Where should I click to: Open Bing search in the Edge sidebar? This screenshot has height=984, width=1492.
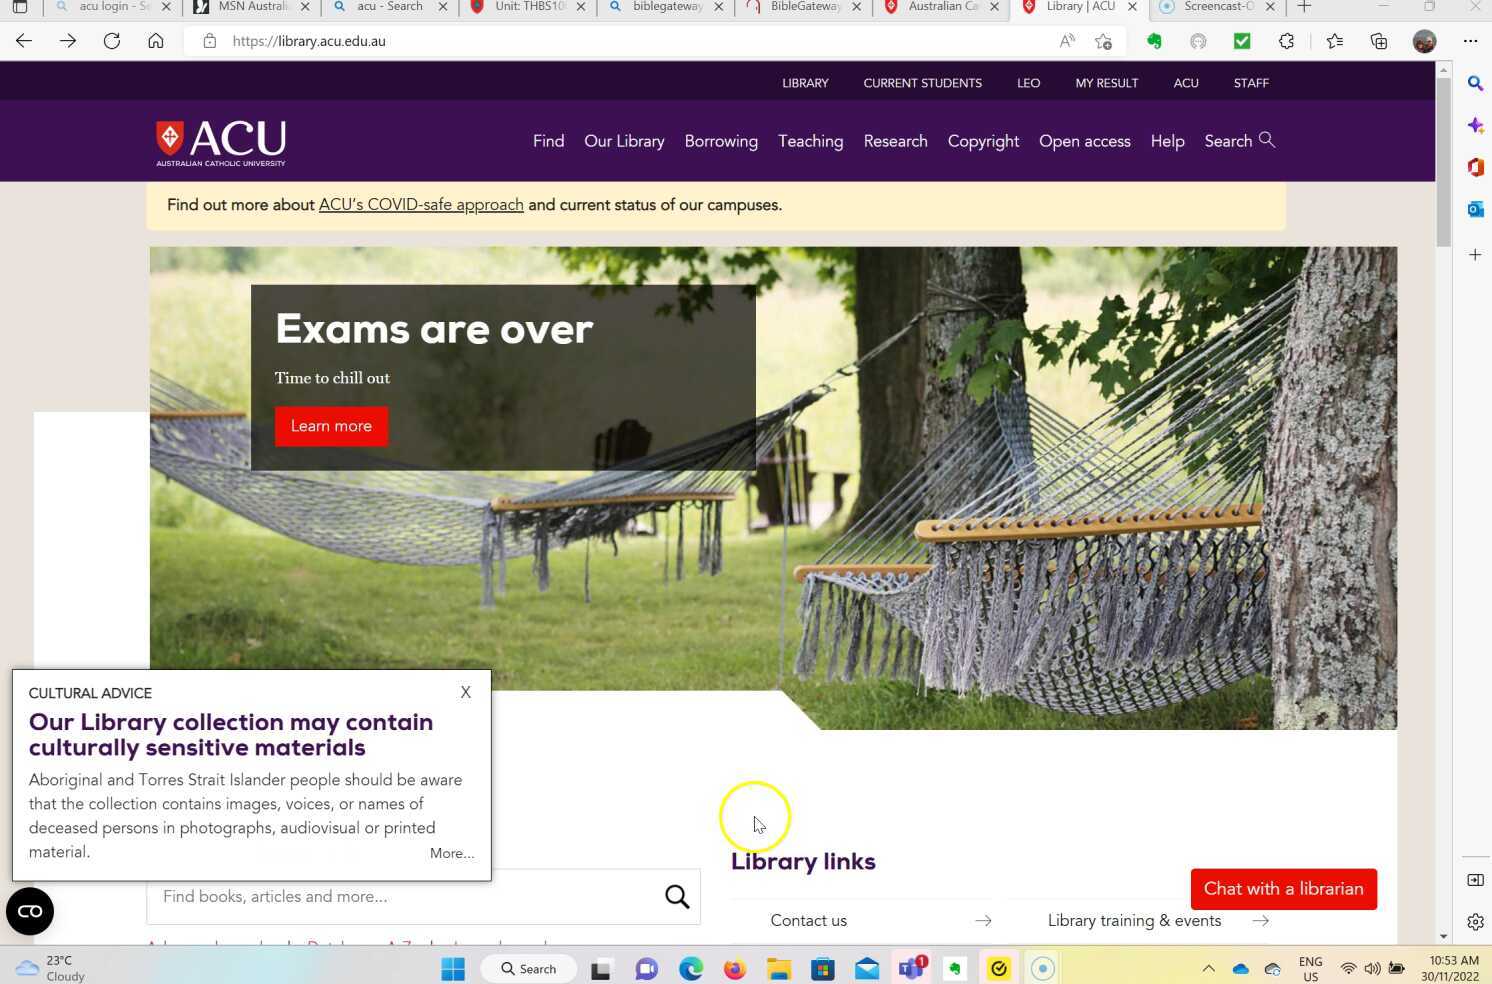tap(1475, 83)
